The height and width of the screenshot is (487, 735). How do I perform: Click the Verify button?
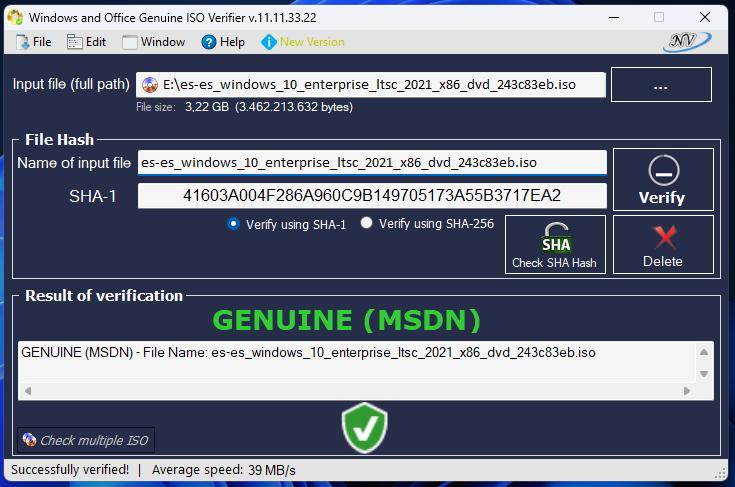(663, 180)
